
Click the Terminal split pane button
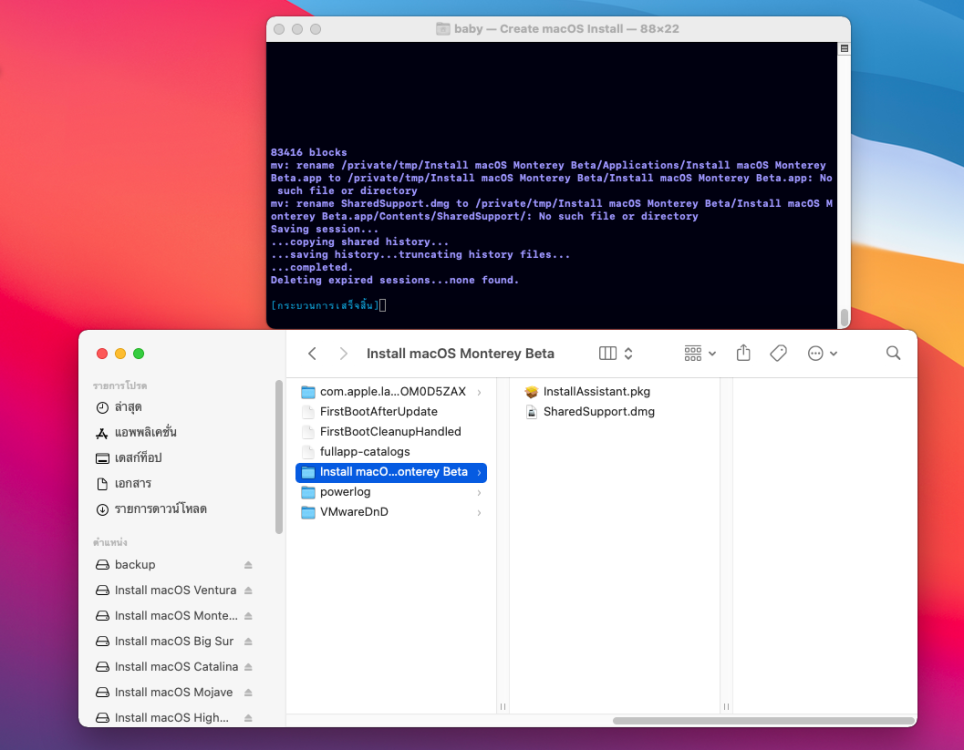pyautogui.click(x=844, y=49)
